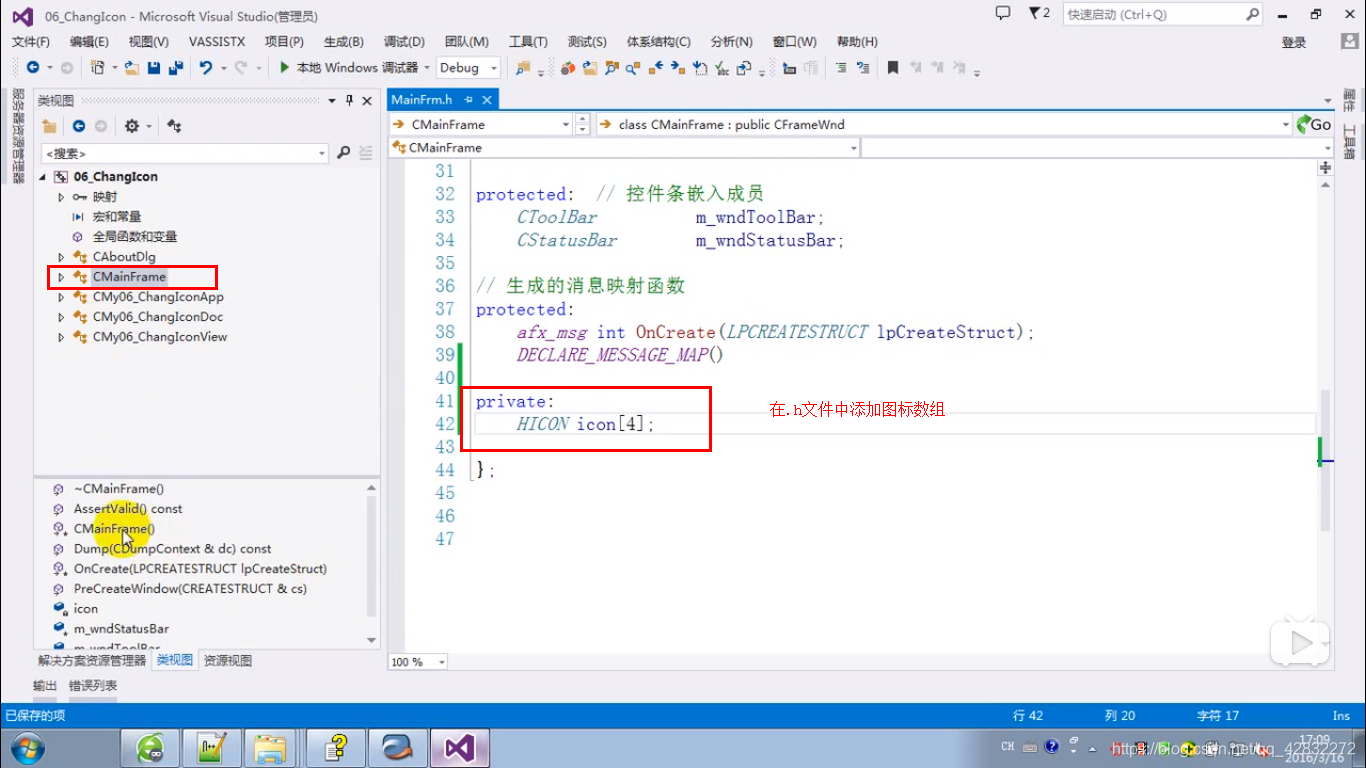Expand the CMy06_ChangIconDoc class node
Viewport: 1366px width, 768px height.
[61, 317]
